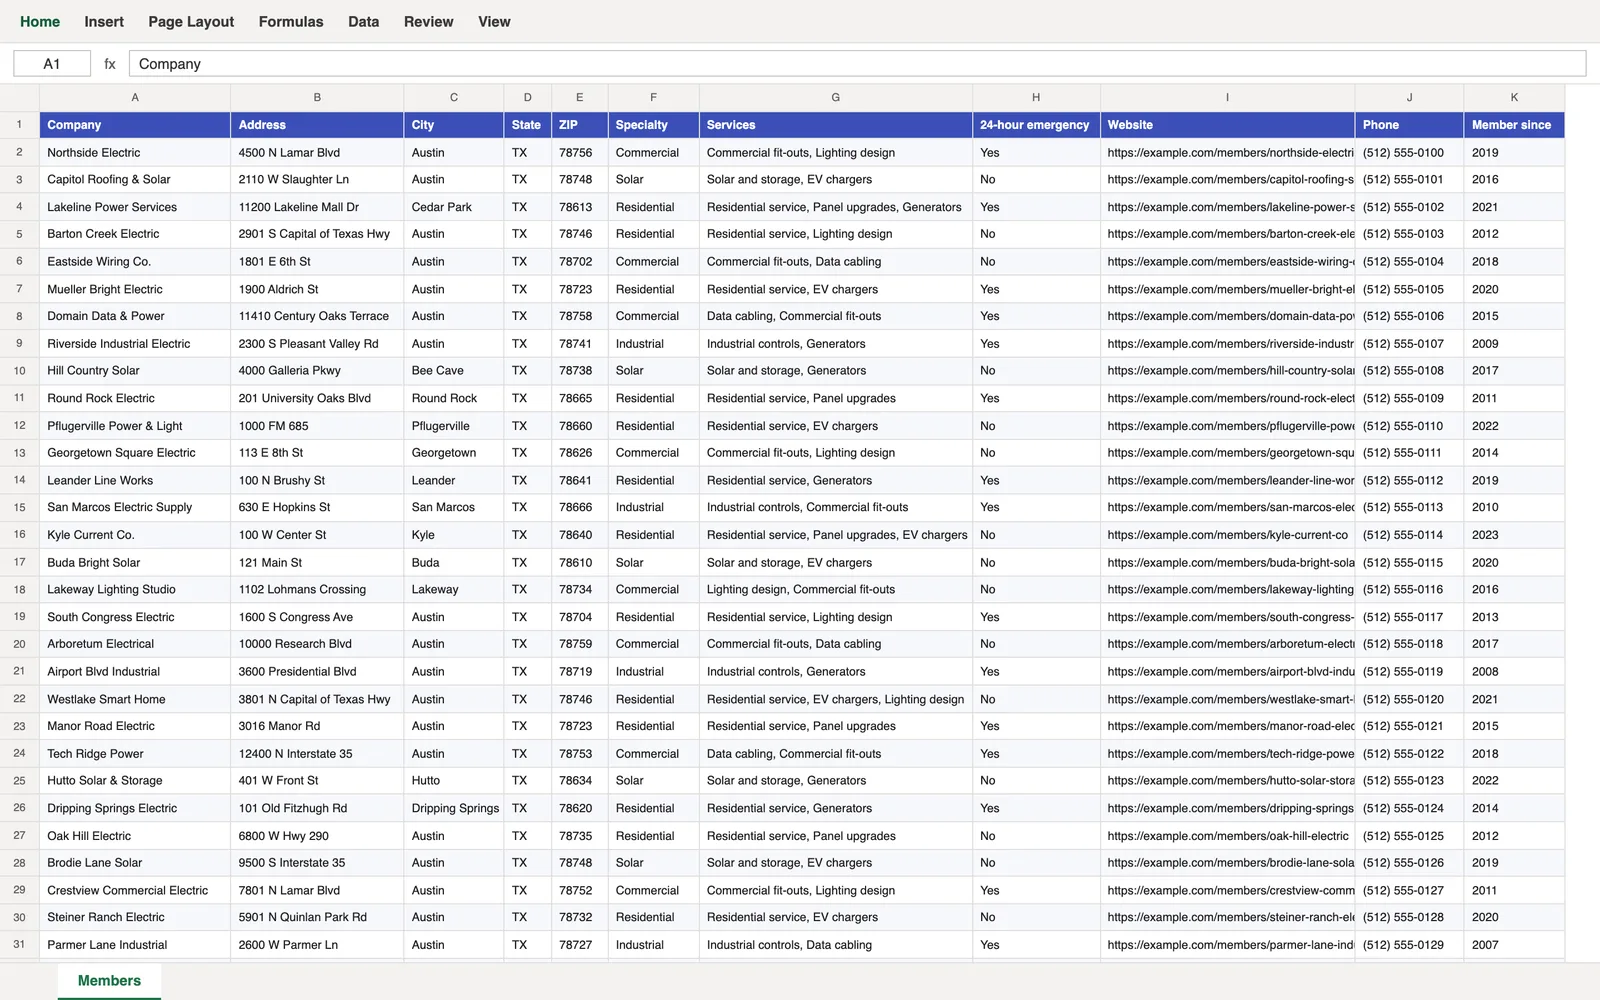
Task: Select Westlake Smart Home cell
Action: tap(135, 699)
